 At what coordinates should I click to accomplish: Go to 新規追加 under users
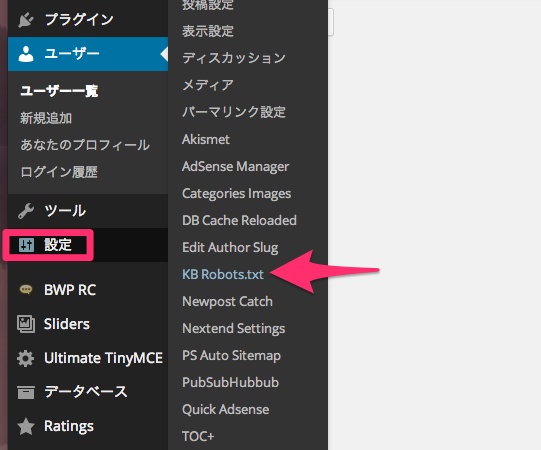point(46,118)
